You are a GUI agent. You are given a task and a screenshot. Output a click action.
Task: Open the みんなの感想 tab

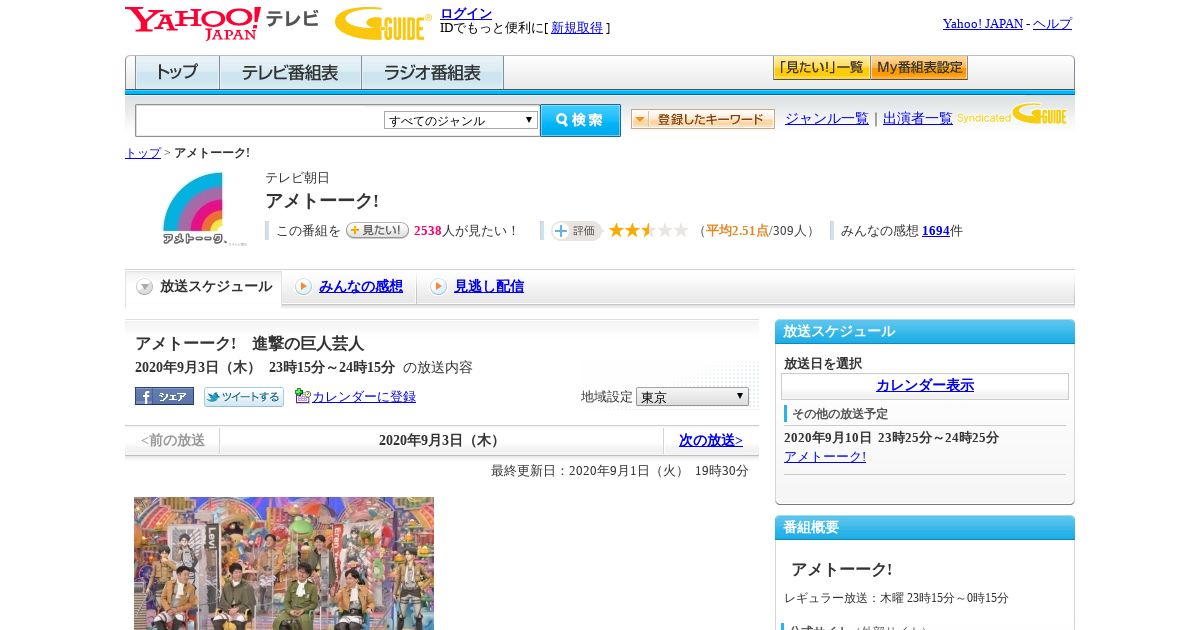(x=361, y=286)
